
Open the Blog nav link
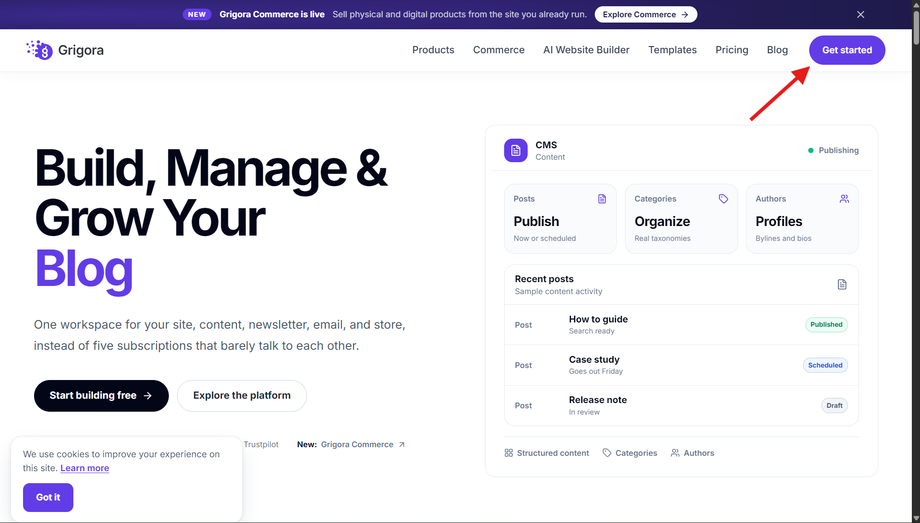pyautogui.click(x=777, y=50)
